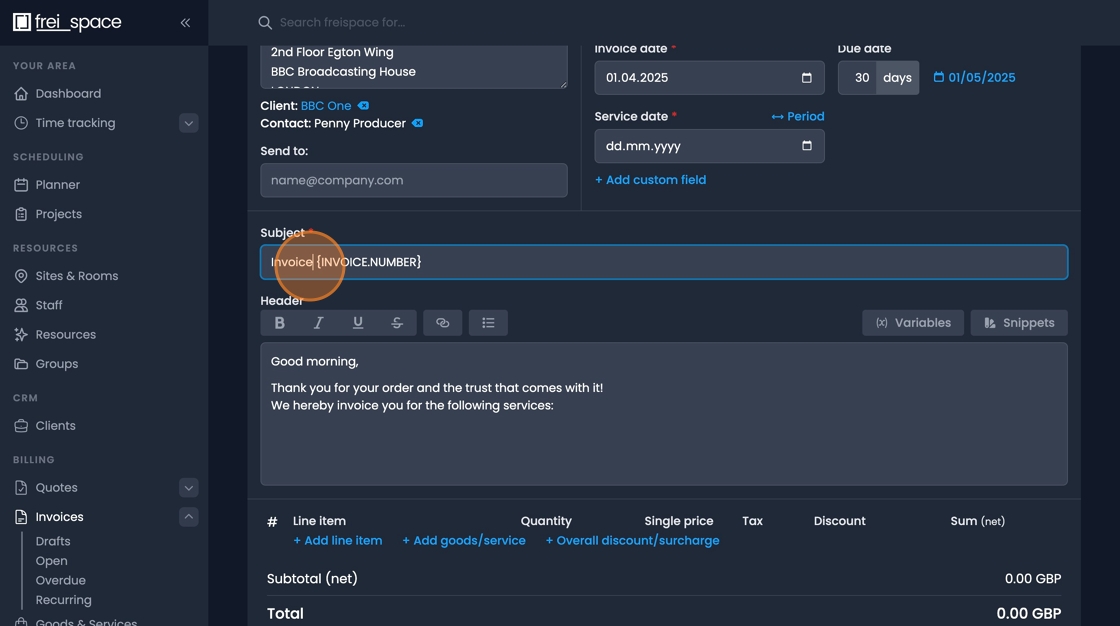Open the invoice date calendar picker

click(x=807, y=77)
